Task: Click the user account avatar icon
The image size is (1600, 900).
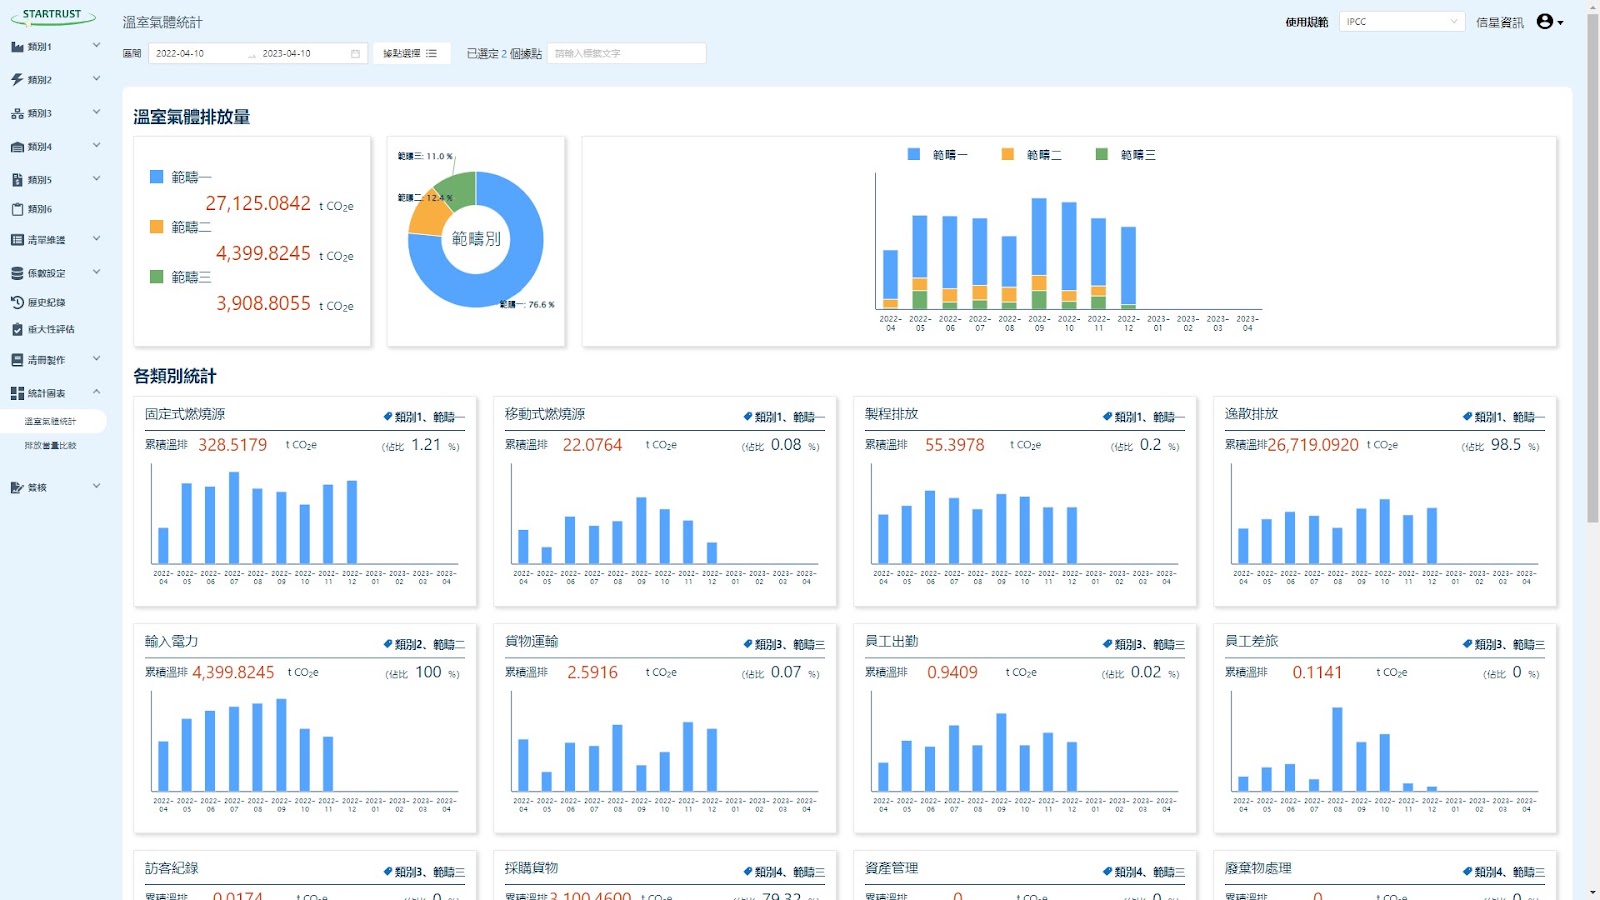Action: point(1545,22)
